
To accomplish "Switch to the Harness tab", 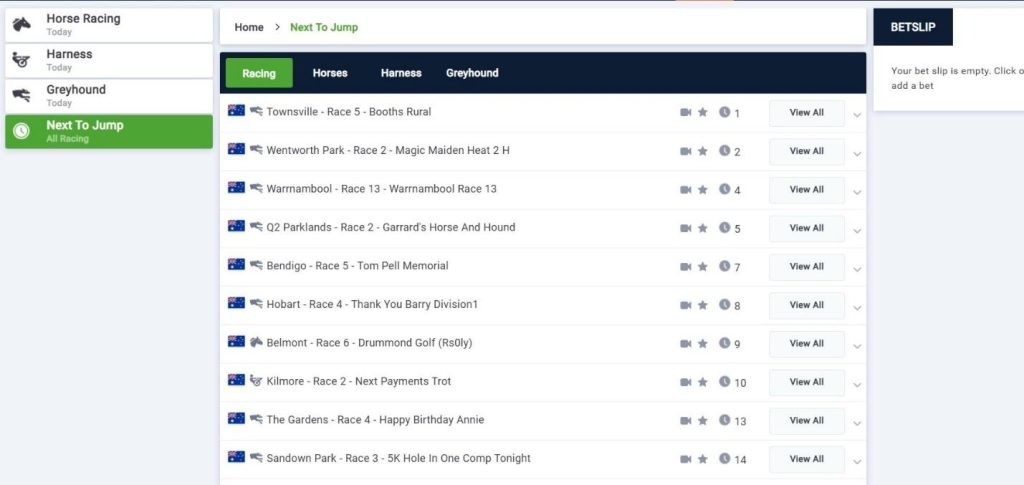I will tap(401, 73).
